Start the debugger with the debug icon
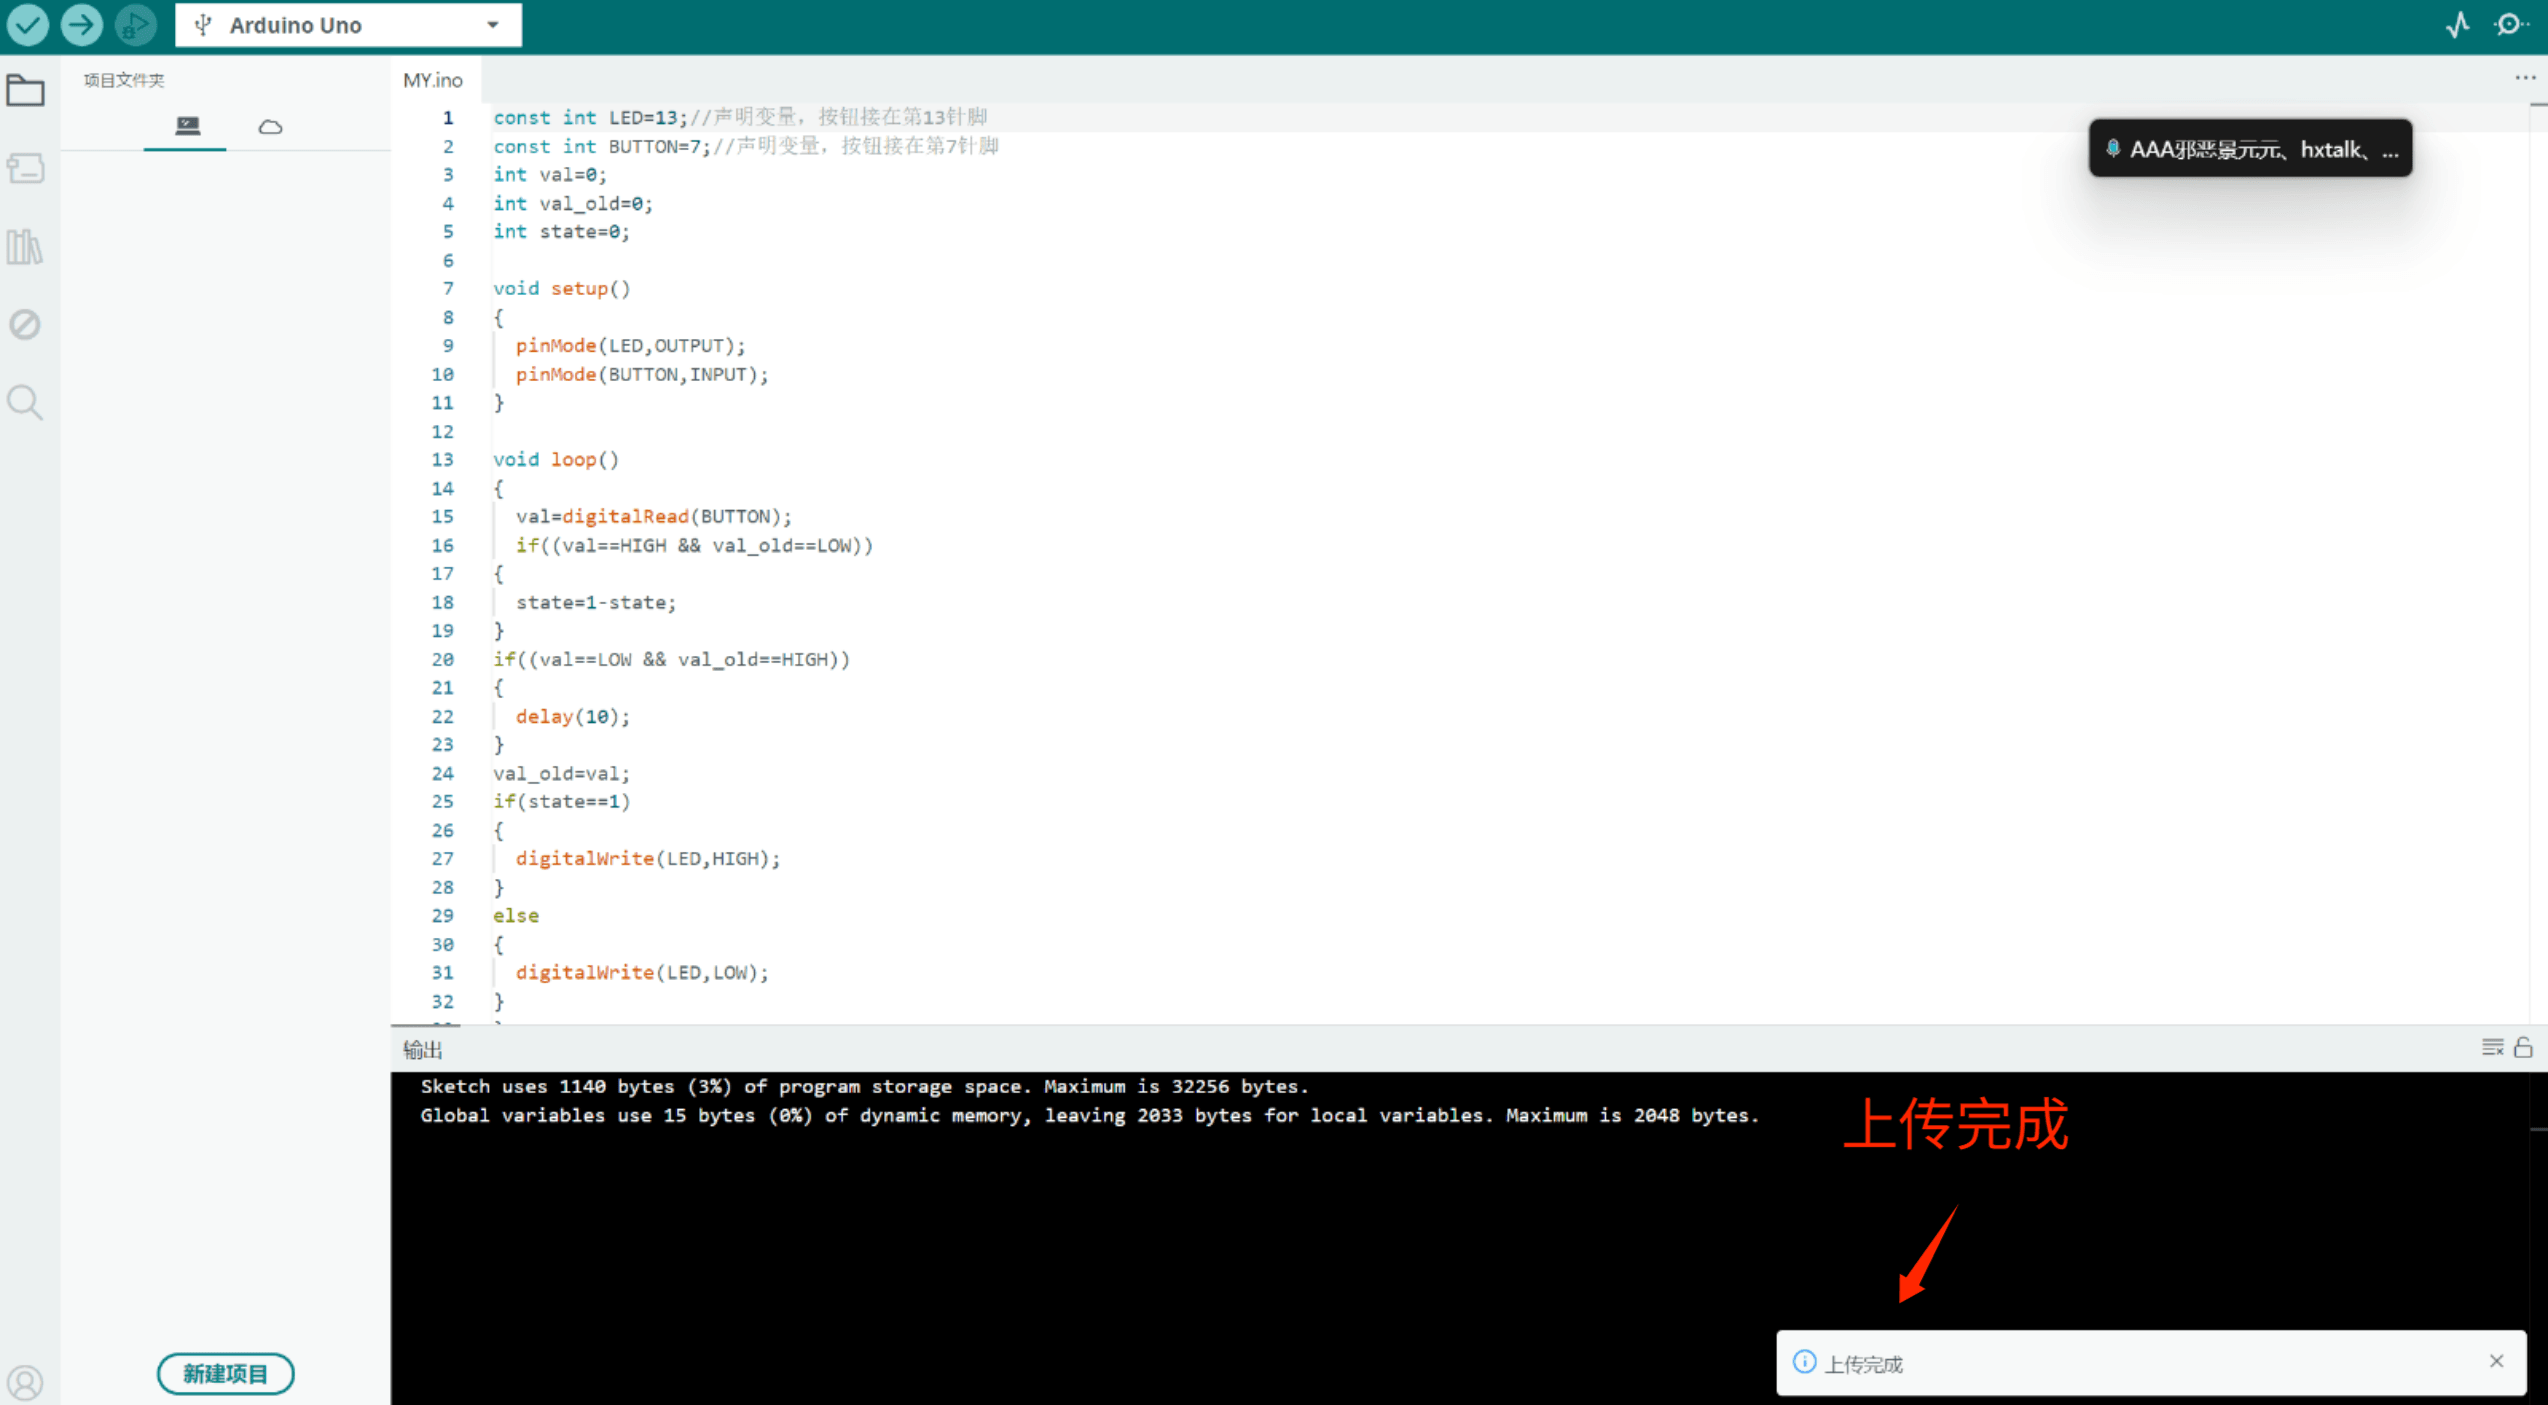The image size is (2548, 1405). click(135, 25)
